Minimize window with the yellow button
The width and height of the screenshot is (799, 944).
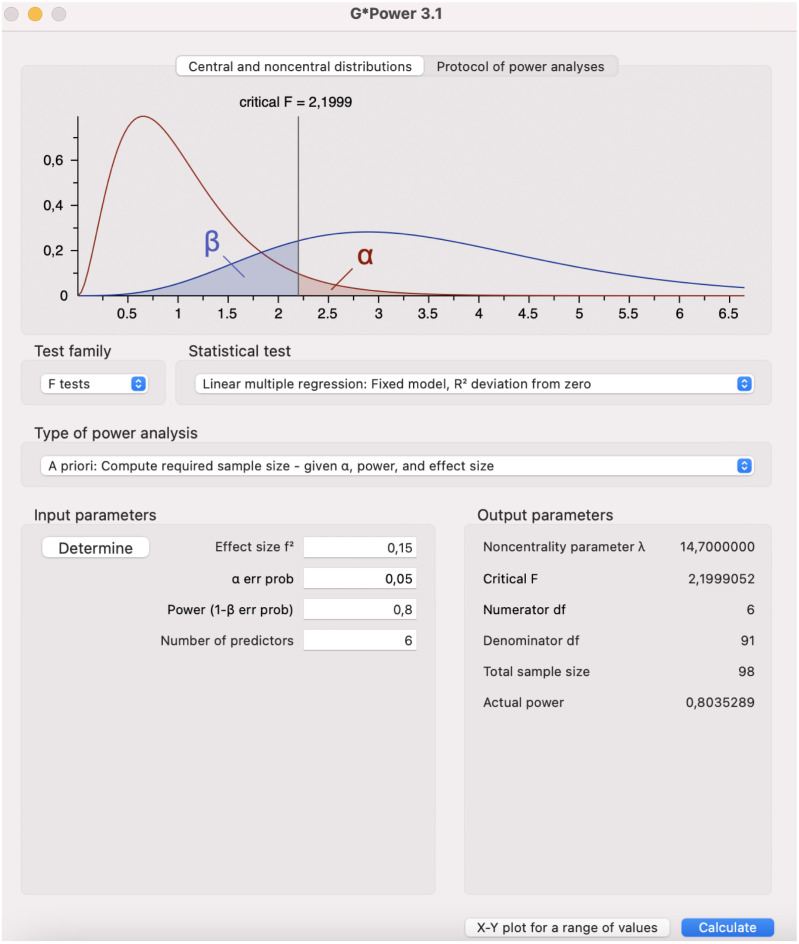35,14
